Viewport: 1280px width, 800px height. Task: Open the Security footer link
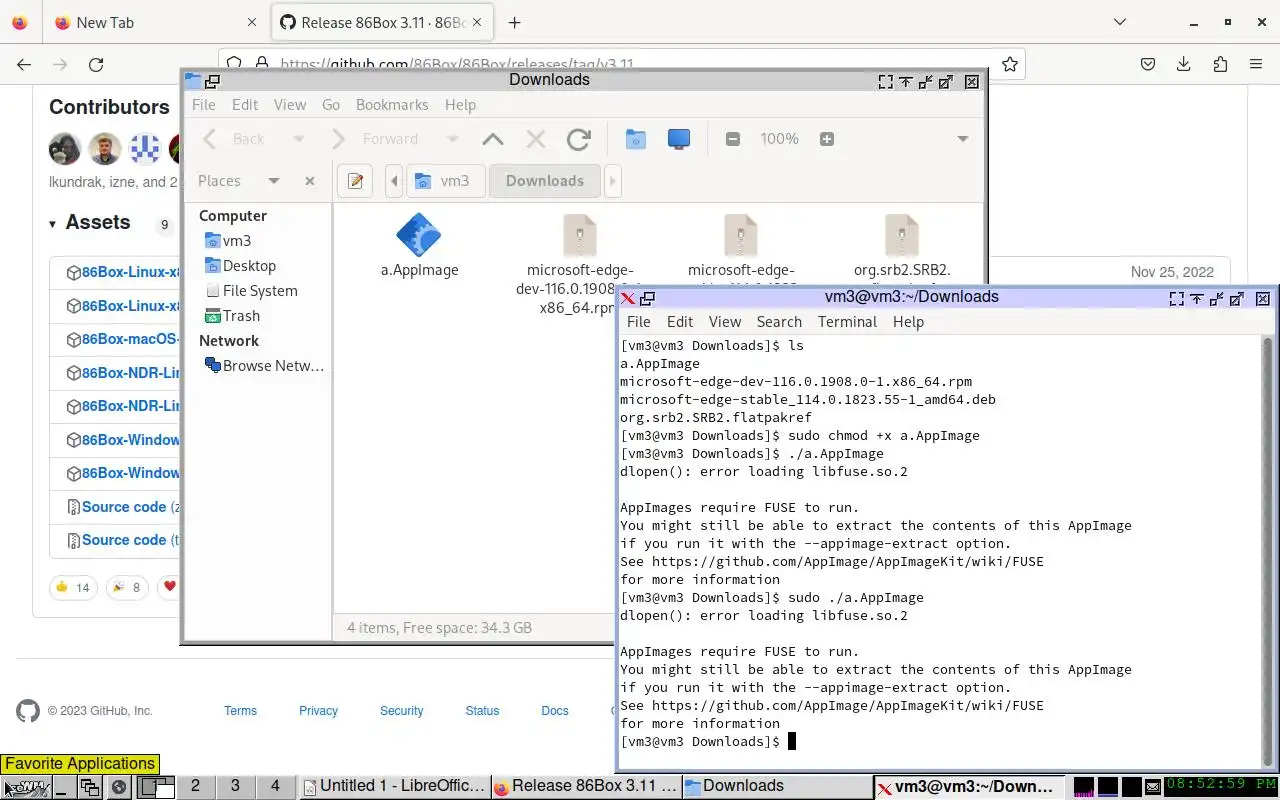point(401,711)
